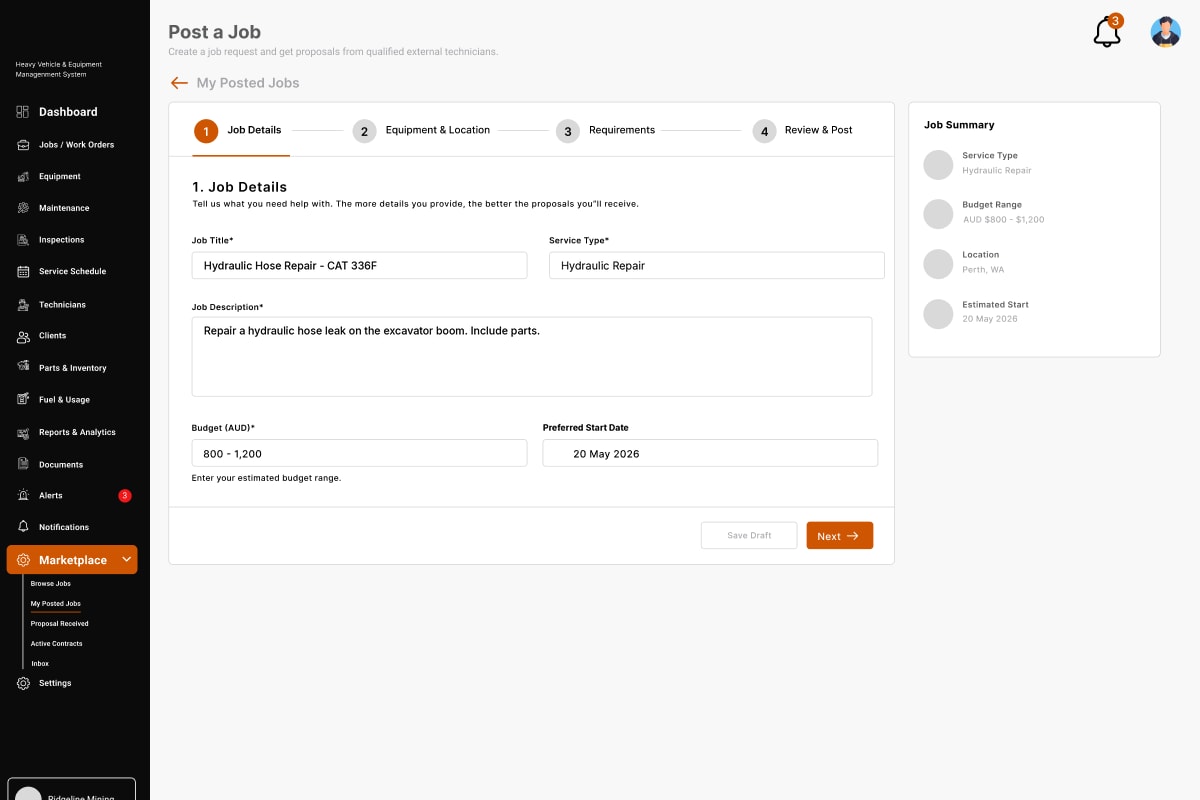
Task: Click the 'Job Summary' heading
Action: click(959, 125)
